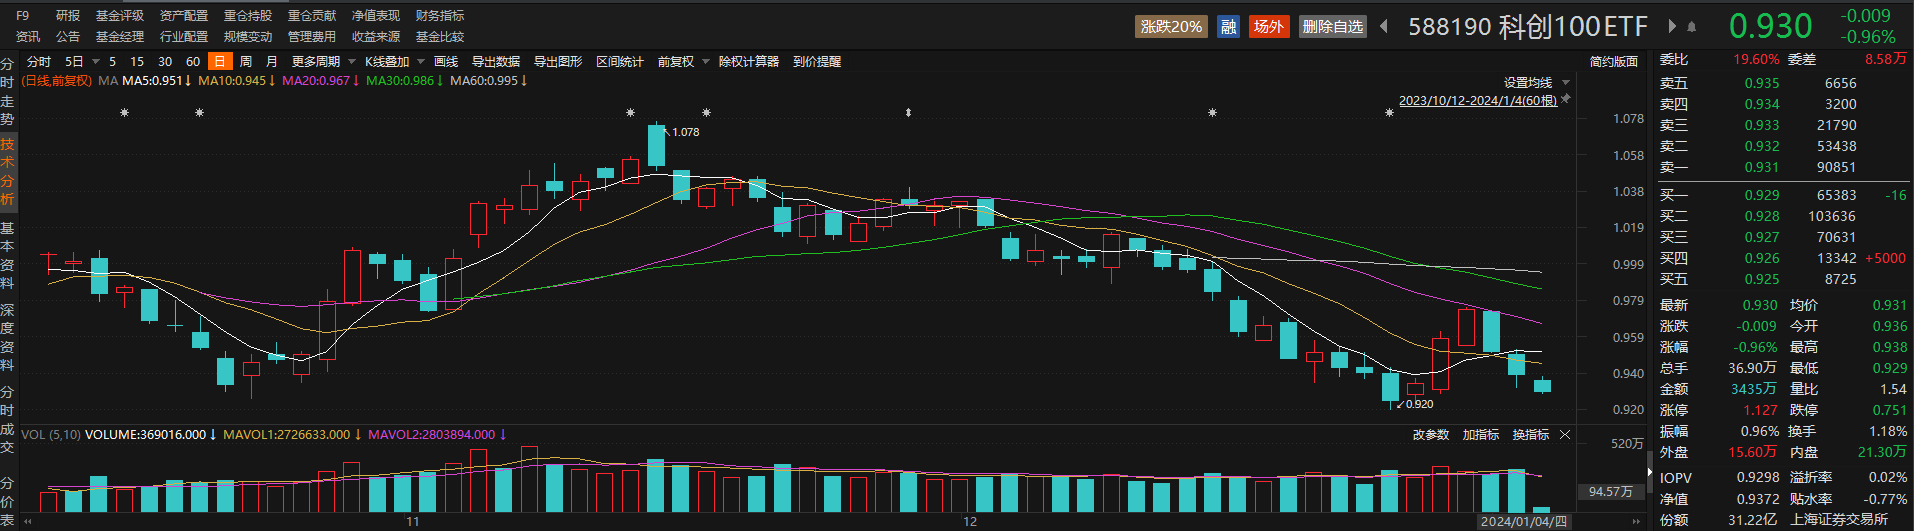The image size is (1914, 531).
Task: Select the 60 minute period
Action: [x=193, y=62]
